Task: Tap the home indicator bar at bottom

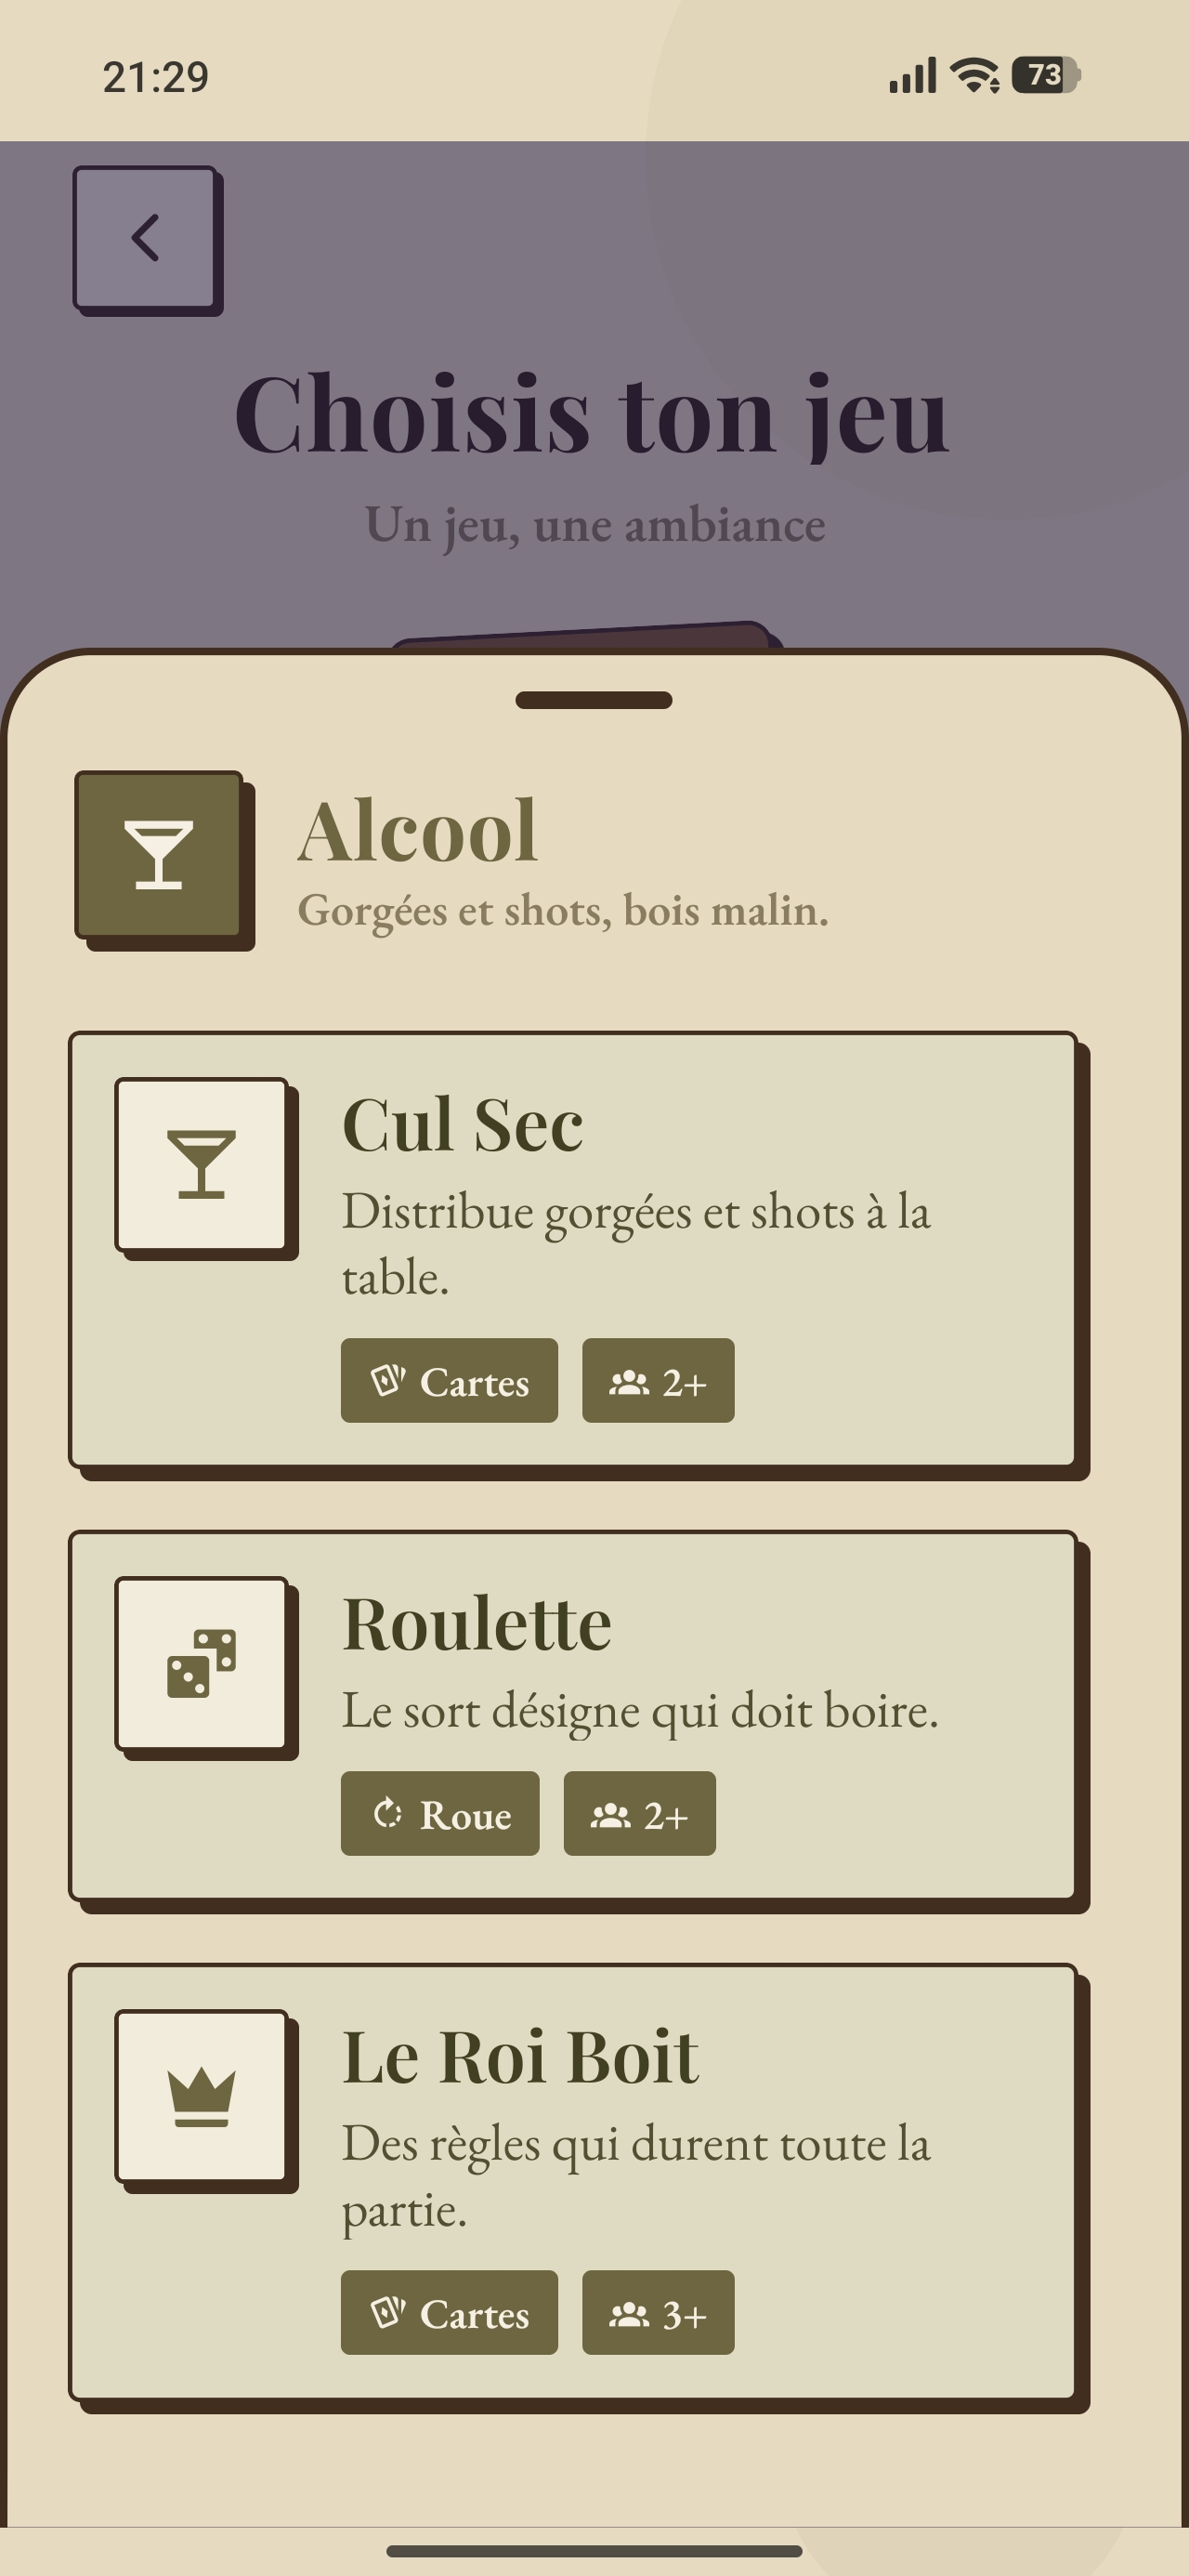Action: pyautogui.click(x=594, y=2550)
